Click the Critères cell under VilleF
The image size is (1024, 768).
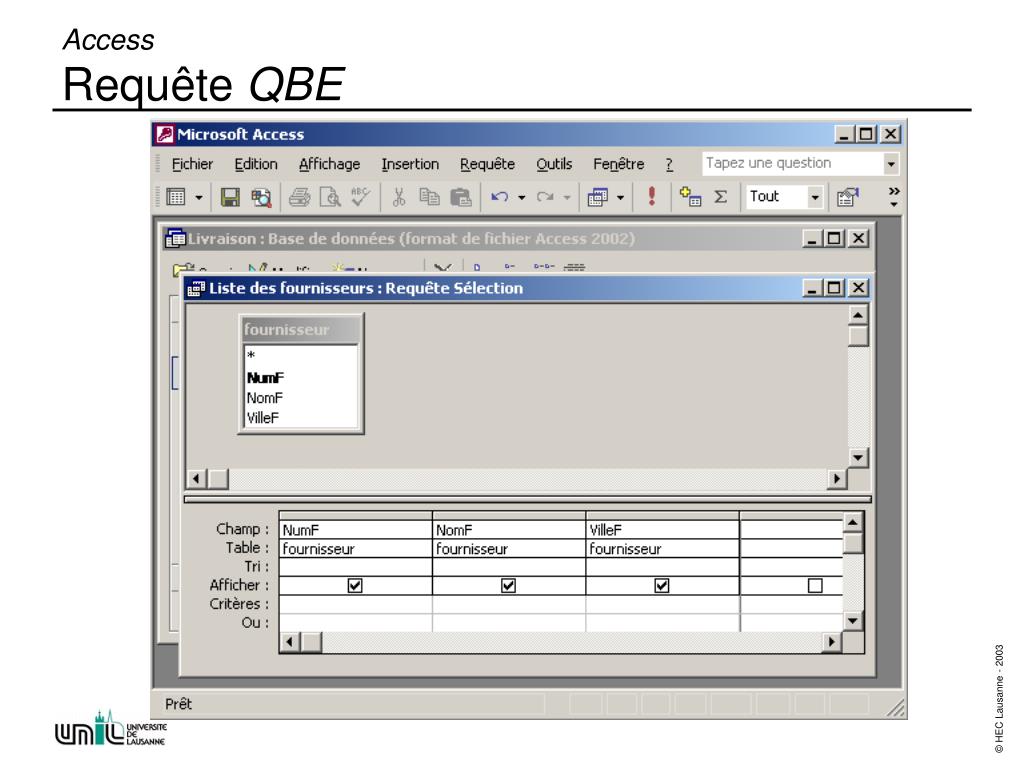click(663, 604)
